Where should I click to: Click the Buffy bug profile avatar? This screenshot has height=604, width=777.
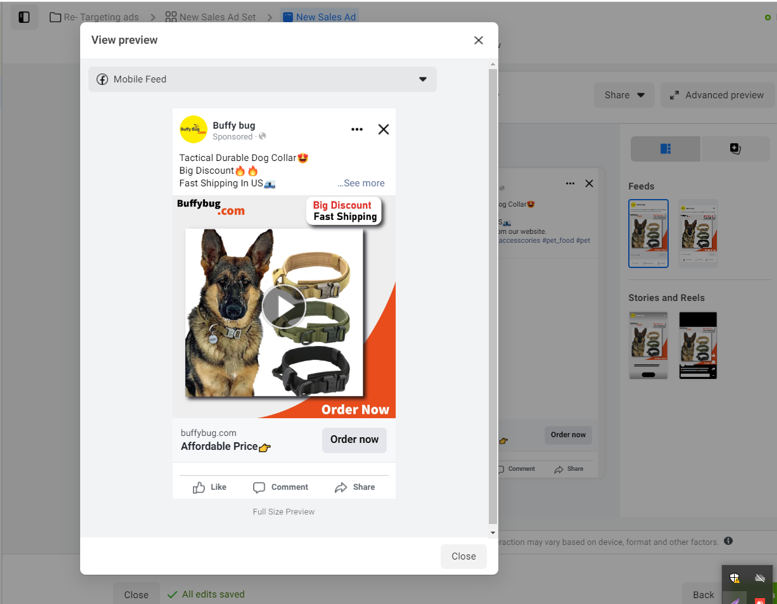point(193,130)
